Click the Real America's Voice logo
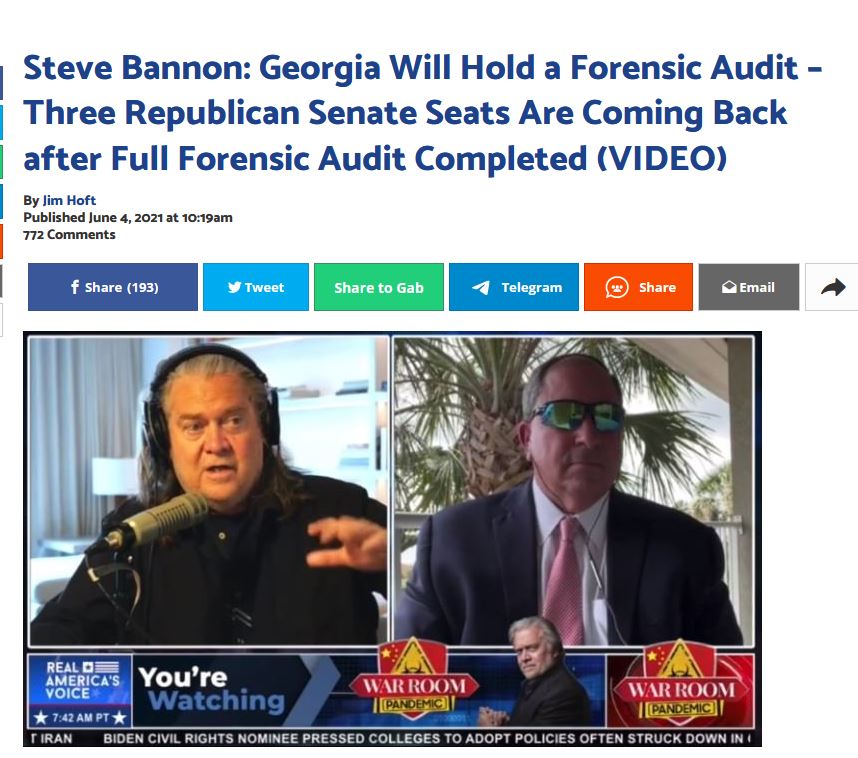 click(81, 680)
